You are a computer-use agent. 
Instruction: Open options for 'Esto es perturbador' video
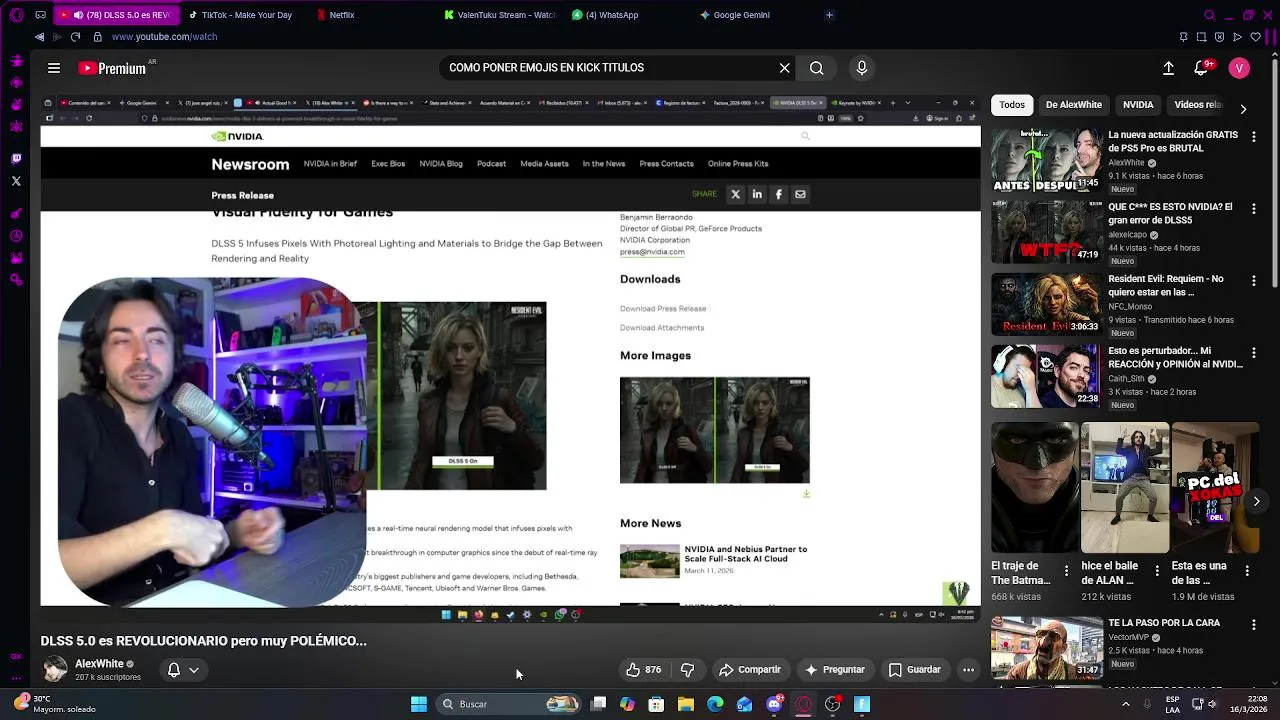1254,353
